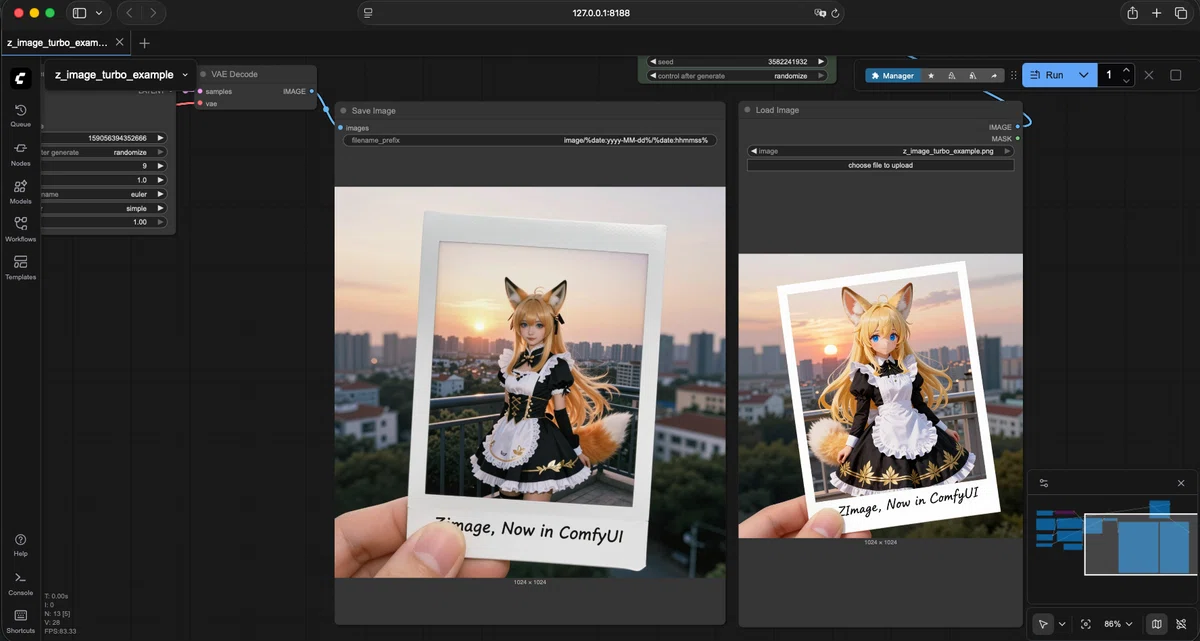The image size is (1200, 641).
Task: Click the browser tab overview icon
Action: pyautogui.click(x=1180, y=13)
